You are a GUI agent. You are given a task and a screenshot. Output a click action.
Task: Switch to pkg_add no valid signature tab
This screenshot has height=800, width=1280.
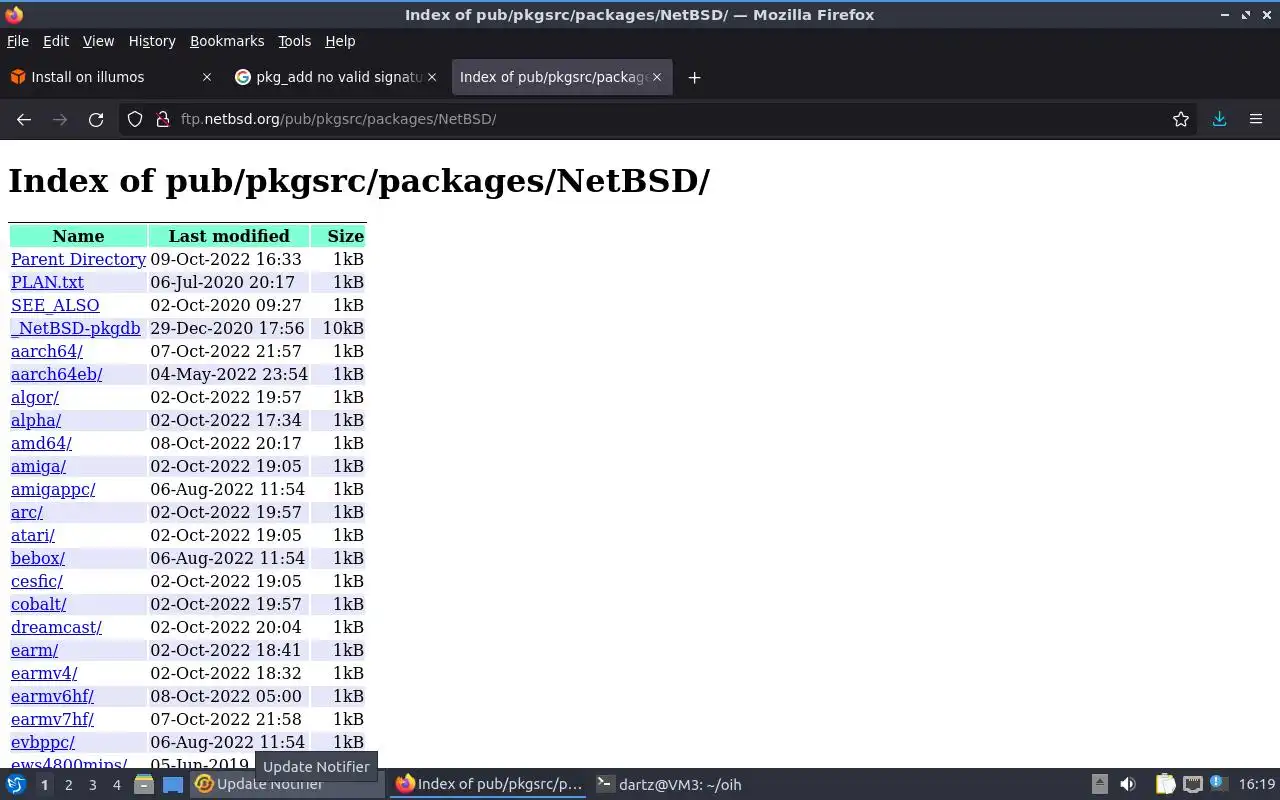(338, 77)
